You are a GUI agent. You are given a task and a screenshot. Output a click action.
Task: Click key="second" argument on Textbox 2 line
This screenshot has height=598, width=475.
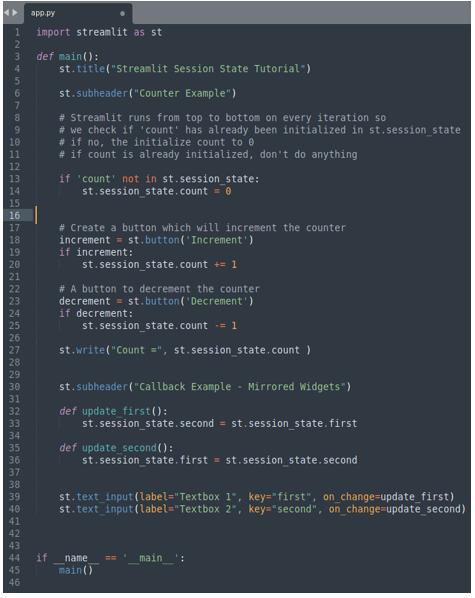pos(283,509)
